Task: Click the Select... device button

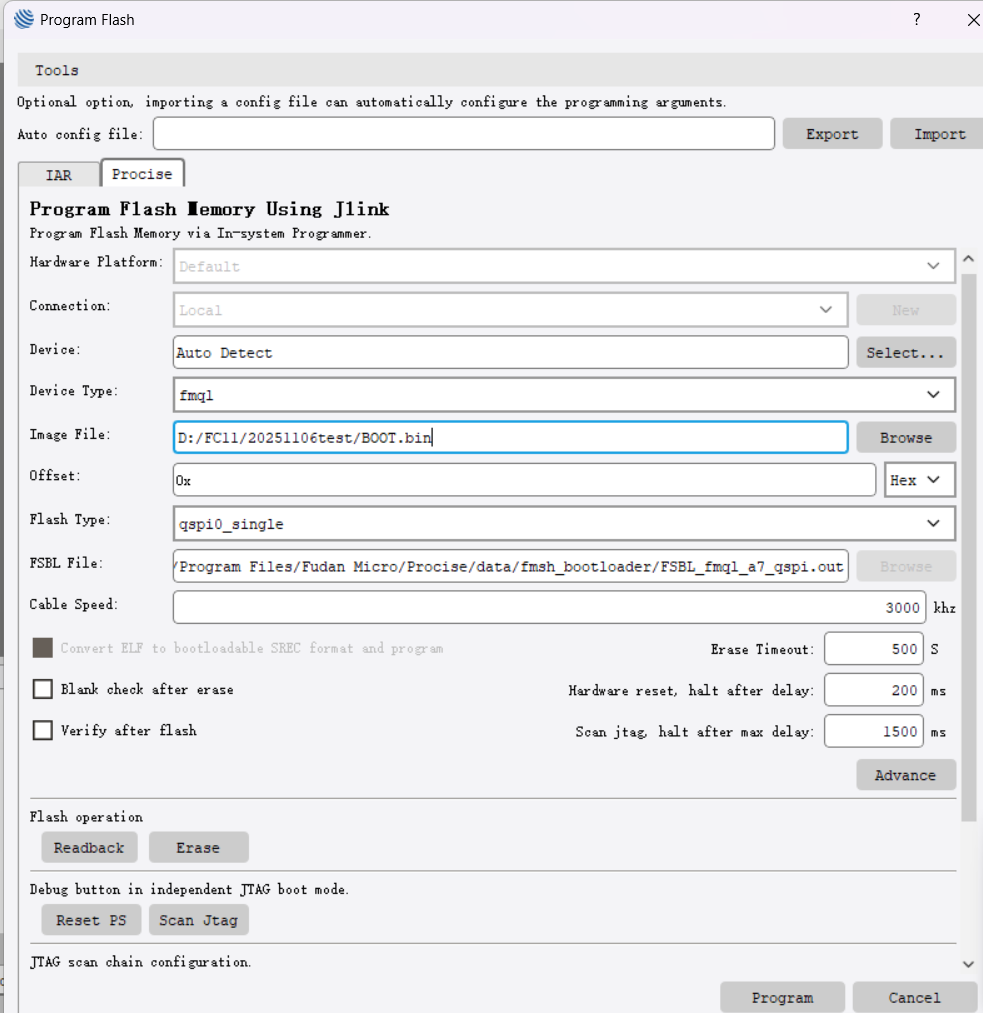Action: [905, 353]
